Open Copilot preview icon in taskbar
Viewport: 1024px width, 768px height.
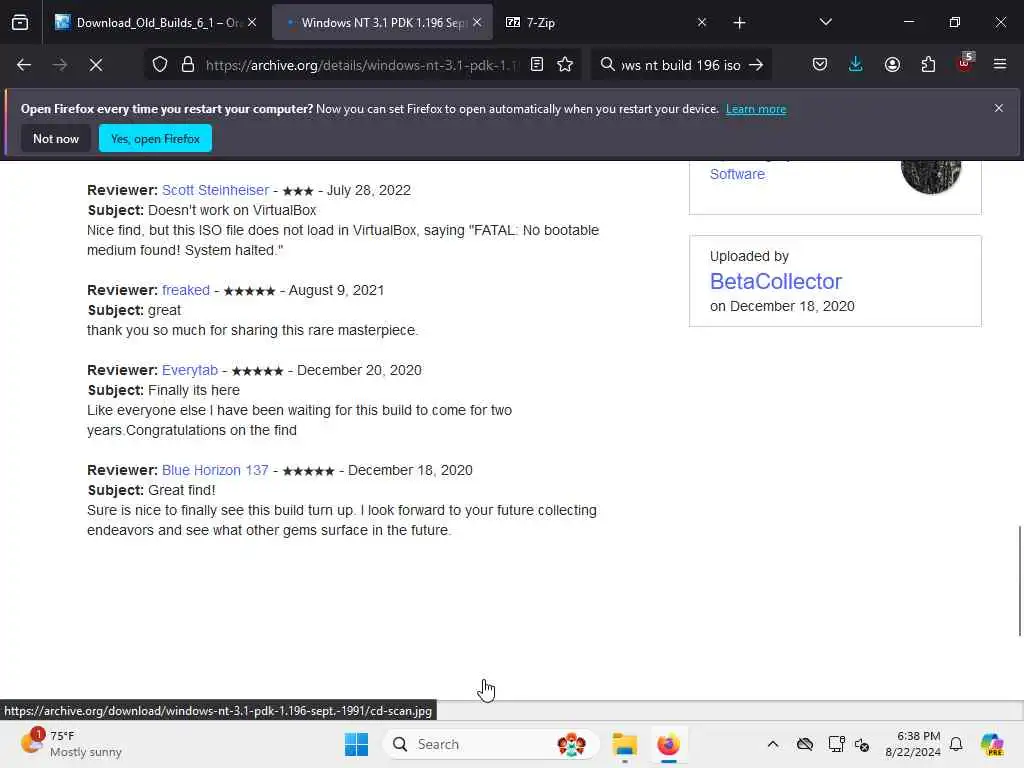coord(992,744)
